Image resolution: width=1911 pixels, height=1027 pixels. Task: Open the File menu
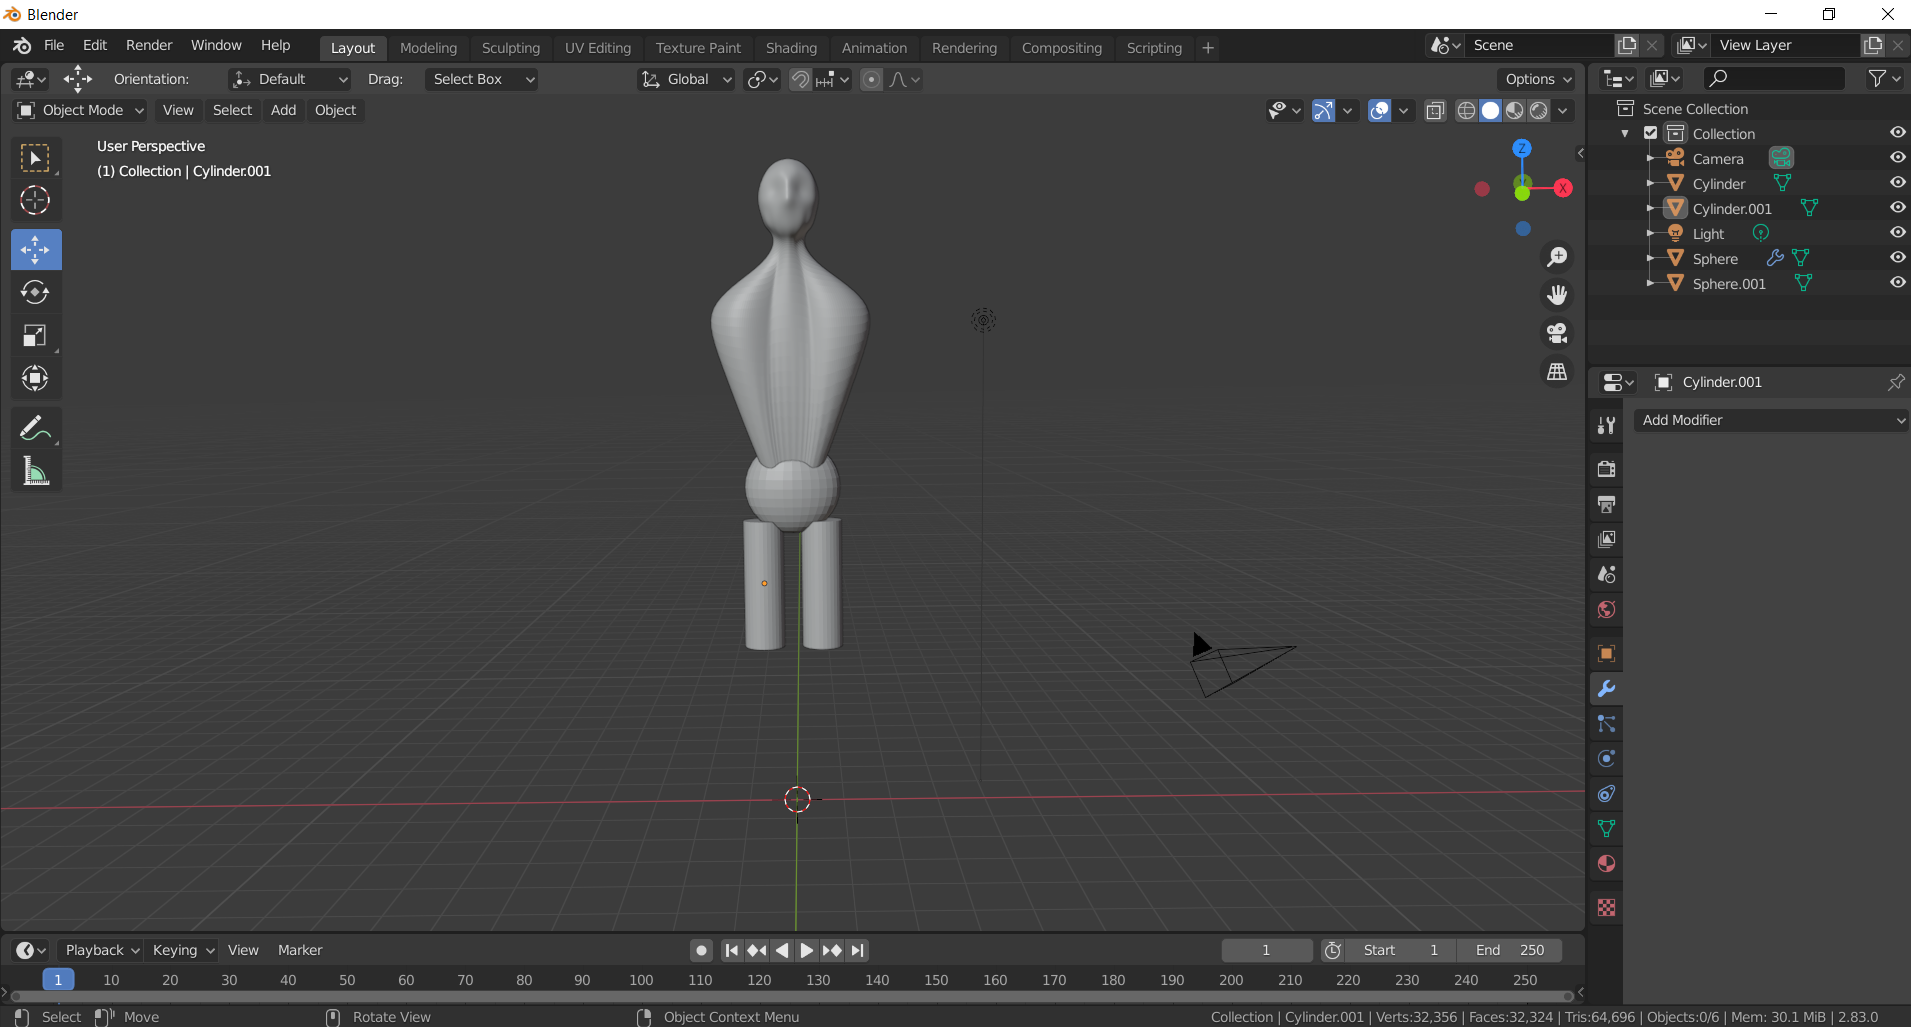54,45
